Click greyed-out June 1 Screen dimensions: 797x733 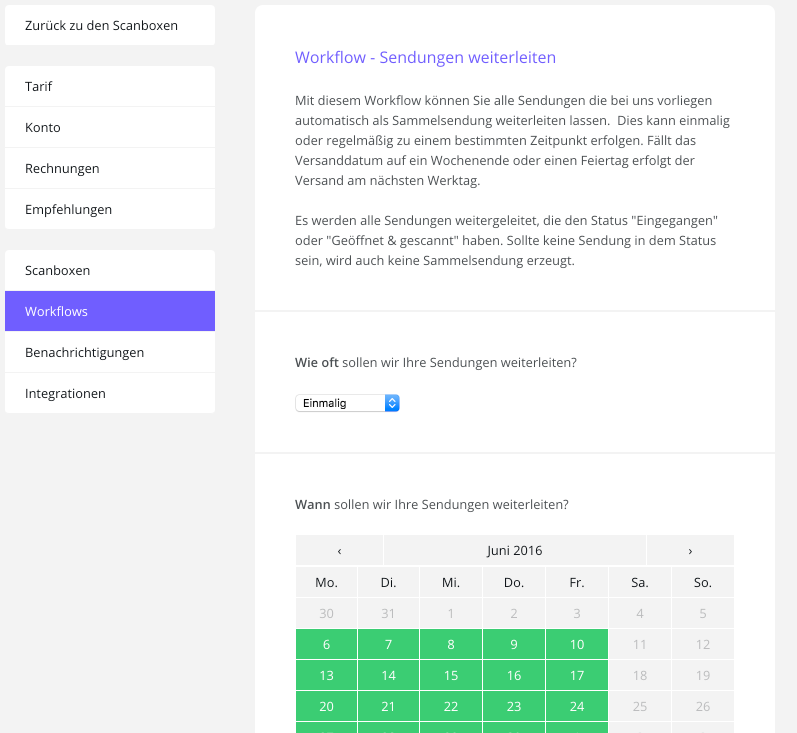451,614
